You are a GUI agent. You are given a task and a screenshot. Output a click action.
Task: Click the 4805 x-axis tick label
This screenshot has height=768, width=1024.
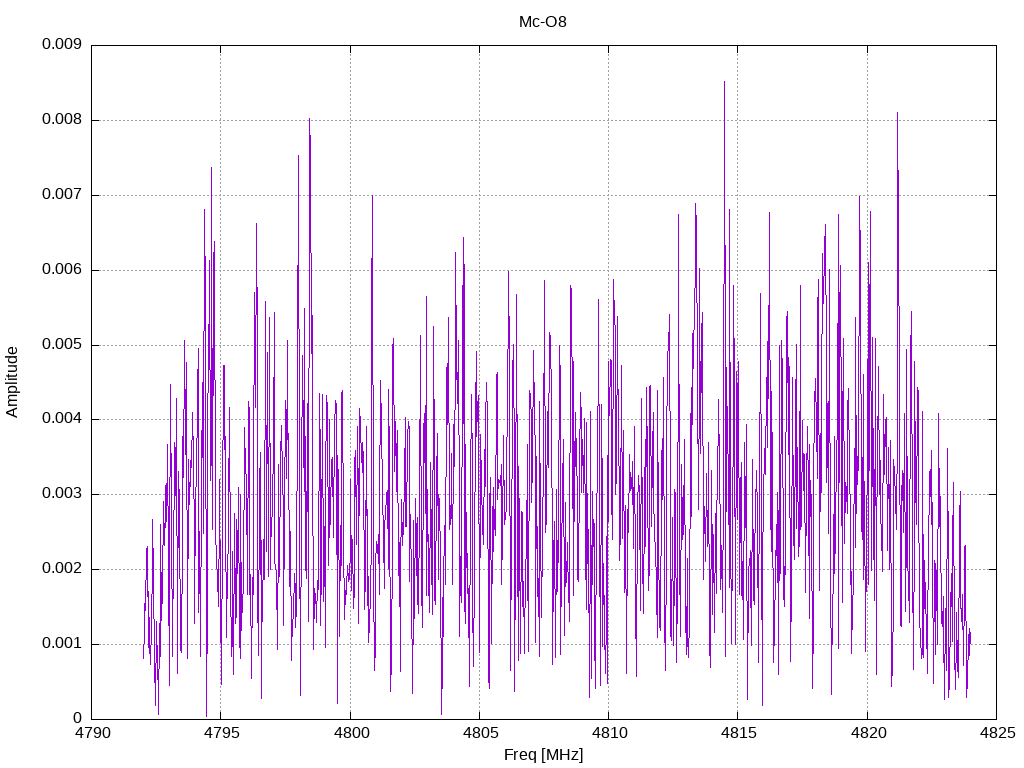point(480,733)
